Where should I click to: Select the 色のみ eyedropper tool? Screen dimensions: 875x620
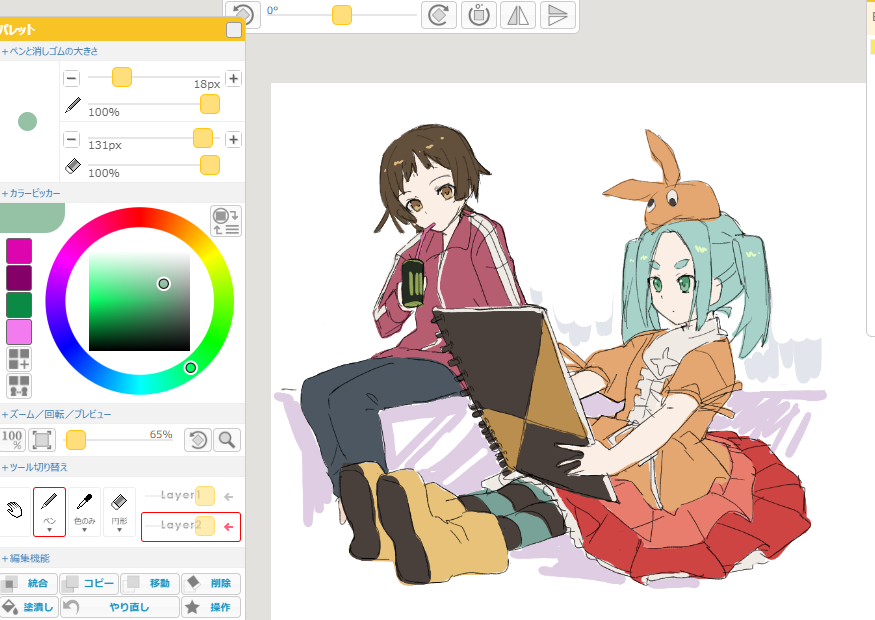click(84, 512)
